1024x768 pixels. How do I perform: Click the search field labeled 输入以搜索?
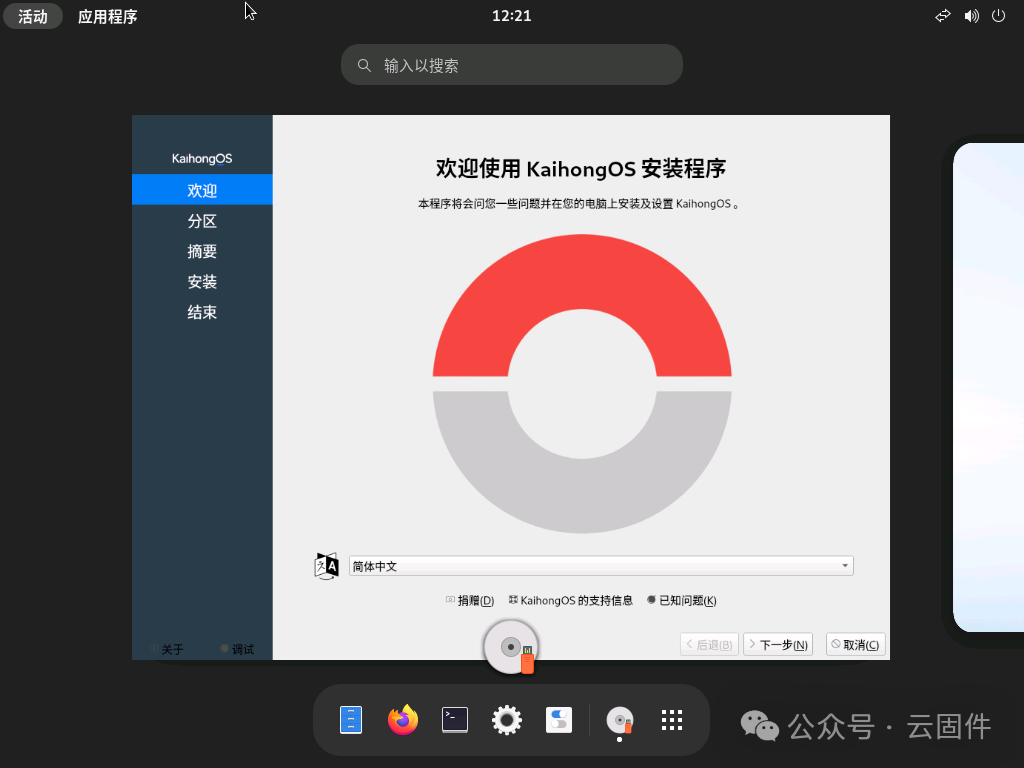tap(512, 64)
